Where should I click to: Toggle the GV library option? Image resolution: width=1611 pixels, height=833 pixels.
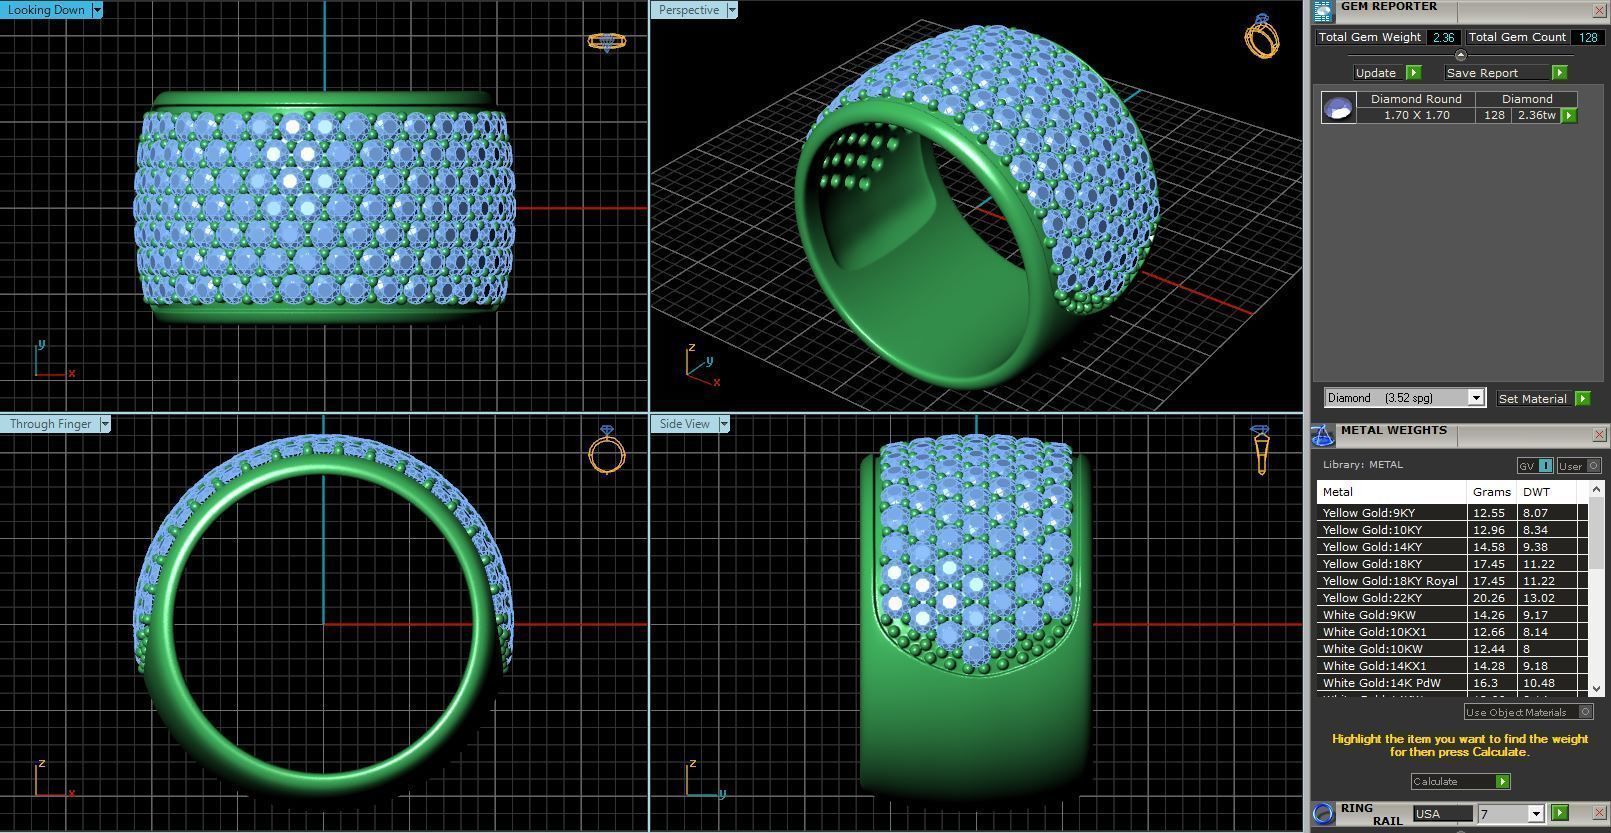(x=1535, y=466)
